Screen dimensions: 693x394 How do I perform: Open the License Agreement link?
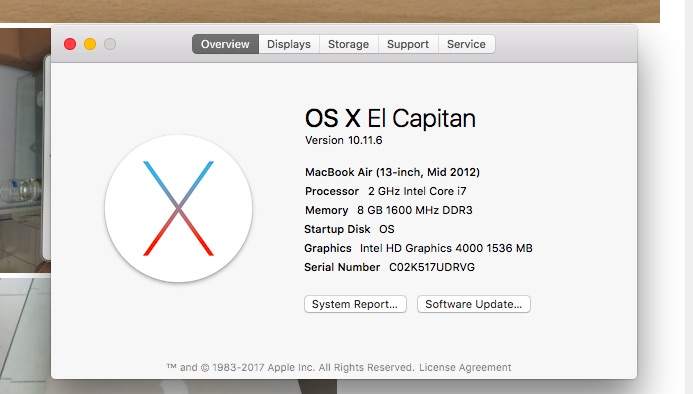465,367
